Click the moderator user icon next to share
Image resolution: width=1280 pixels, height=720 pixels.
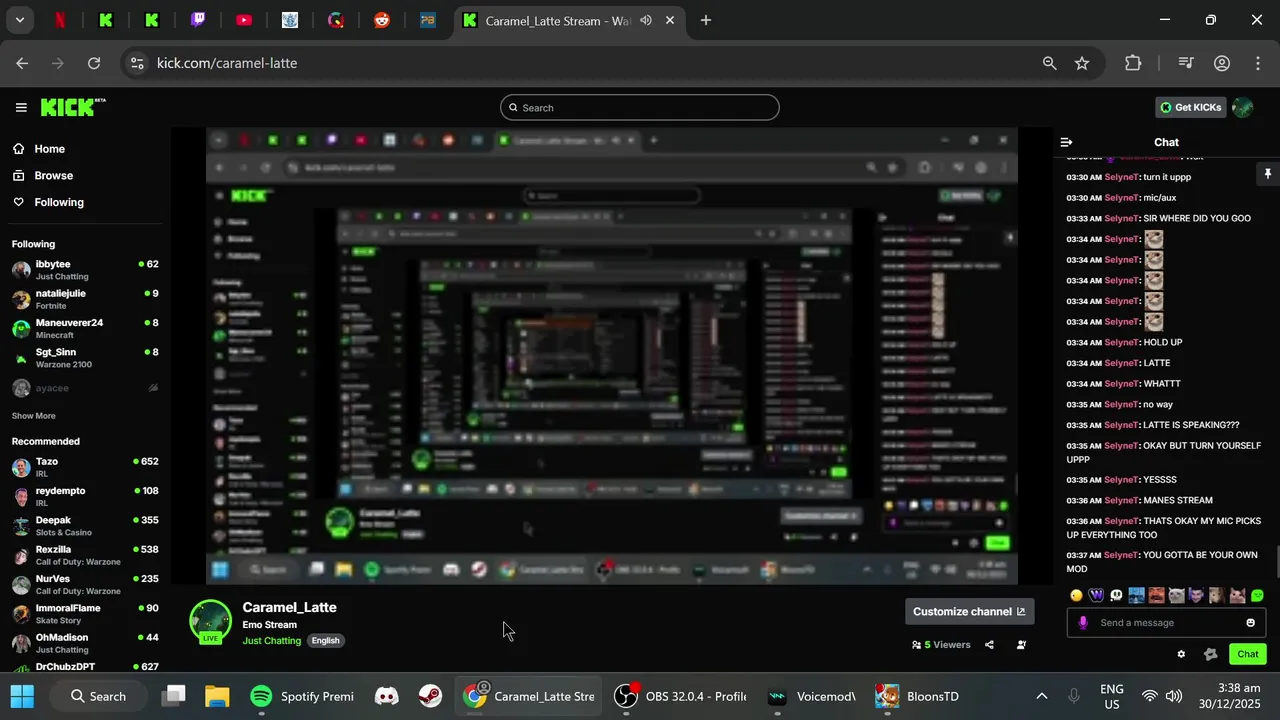pyautogui.click(x=1021, y=645)
